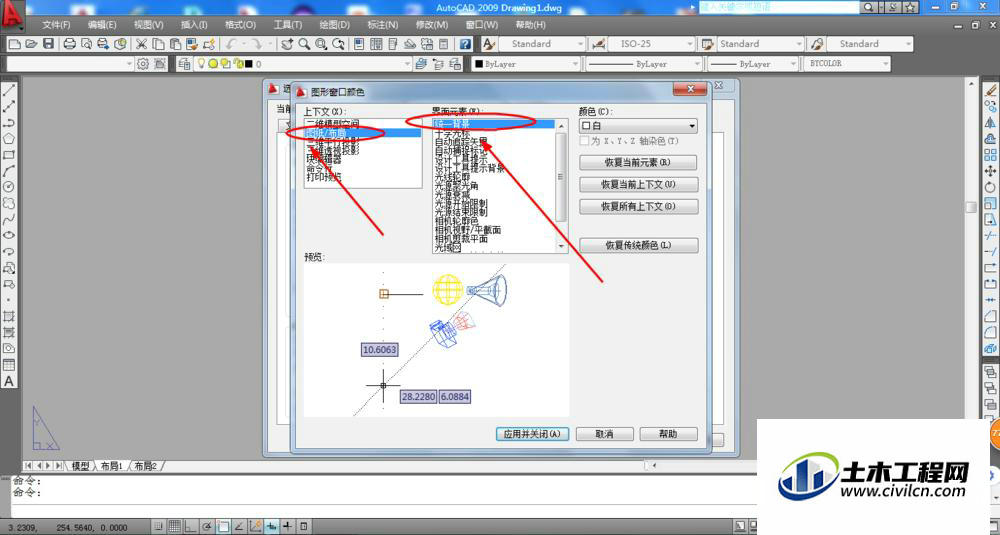Click the Plot printer icon

[x=70, y=44]
